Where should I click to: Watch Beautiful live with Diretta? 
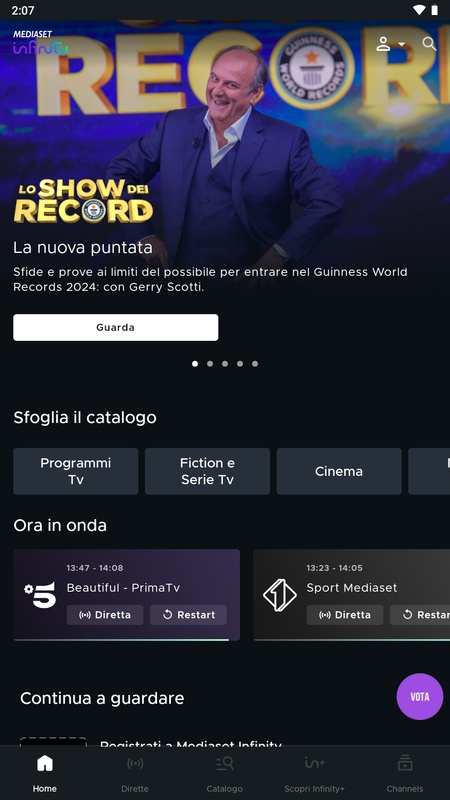click(x=105, y=615)
